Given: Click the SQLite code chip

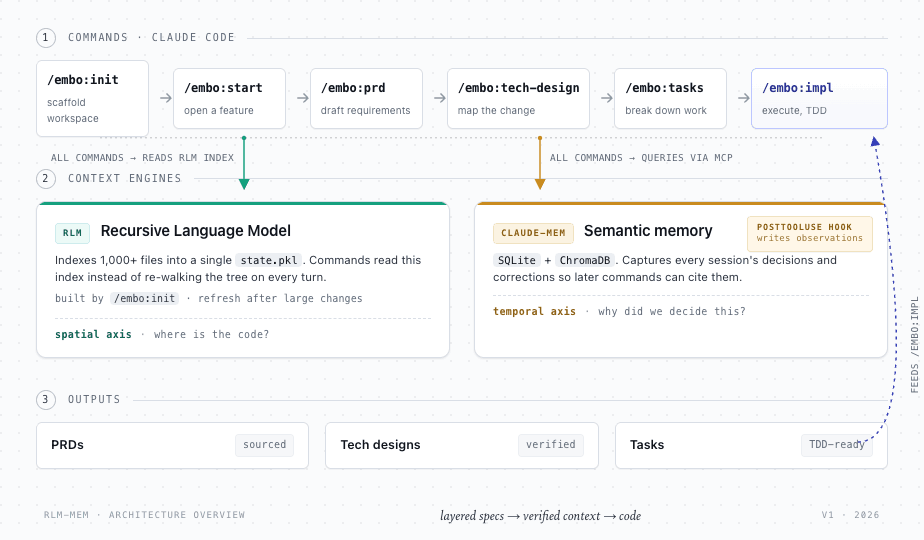Looking at the screenshot, I should click(x=517, y=260).
